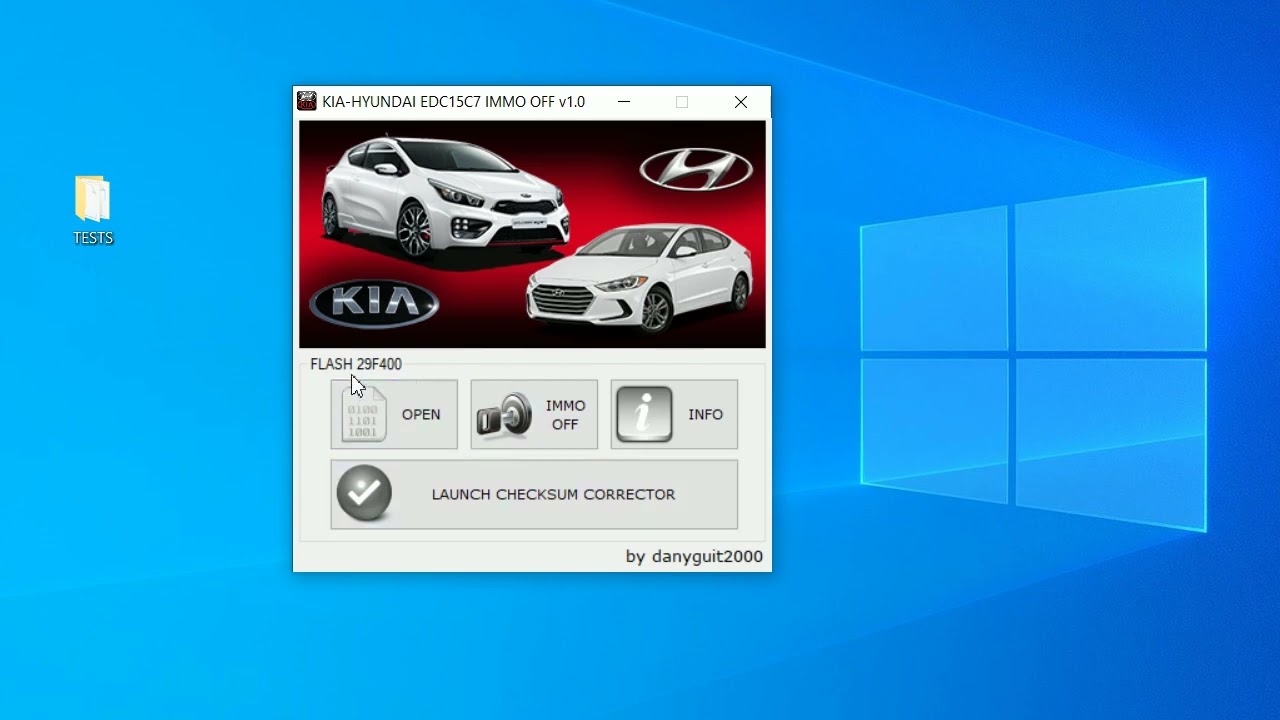Image resolution: width=1280 pixels, height=720 pixels.
Task: Click the checkmark icon on checksum button
Action: (364, 494)
